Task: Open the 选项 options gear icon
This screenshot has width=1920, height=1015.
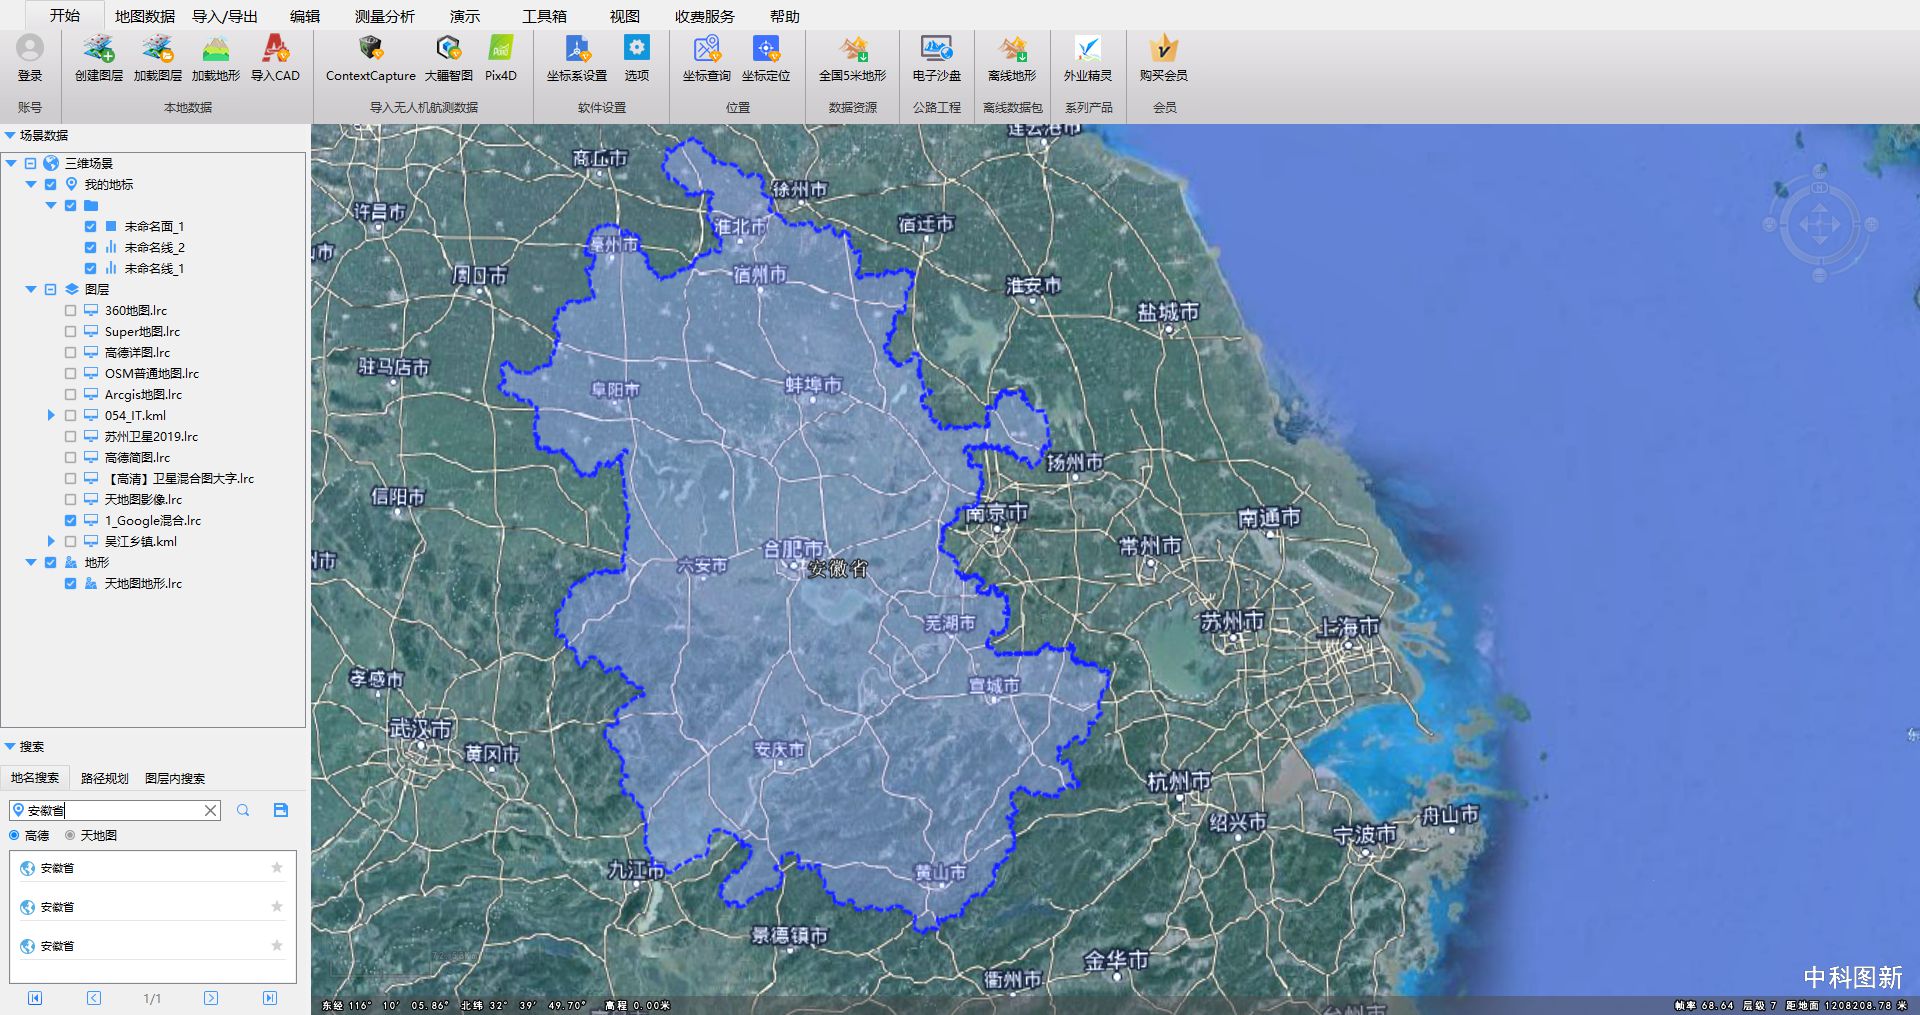Action: 636,48
